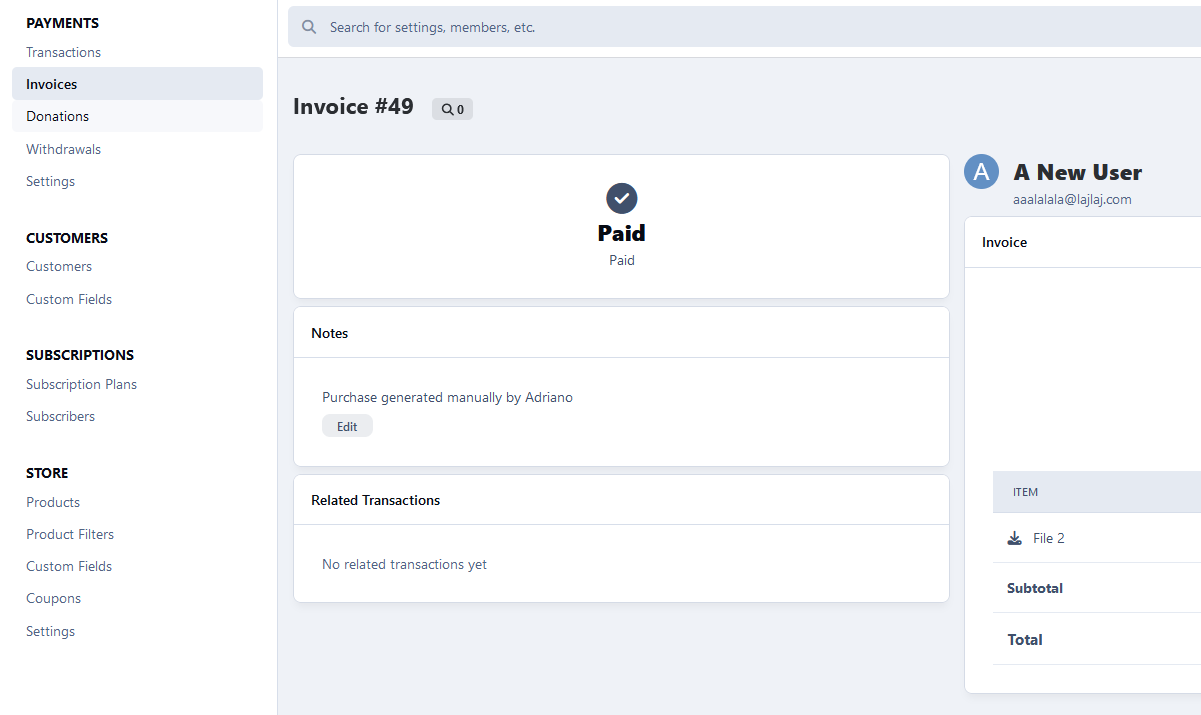Open the Coupons page
Viewport: 1201px width, 715px height.
click(x=53, y=598)
